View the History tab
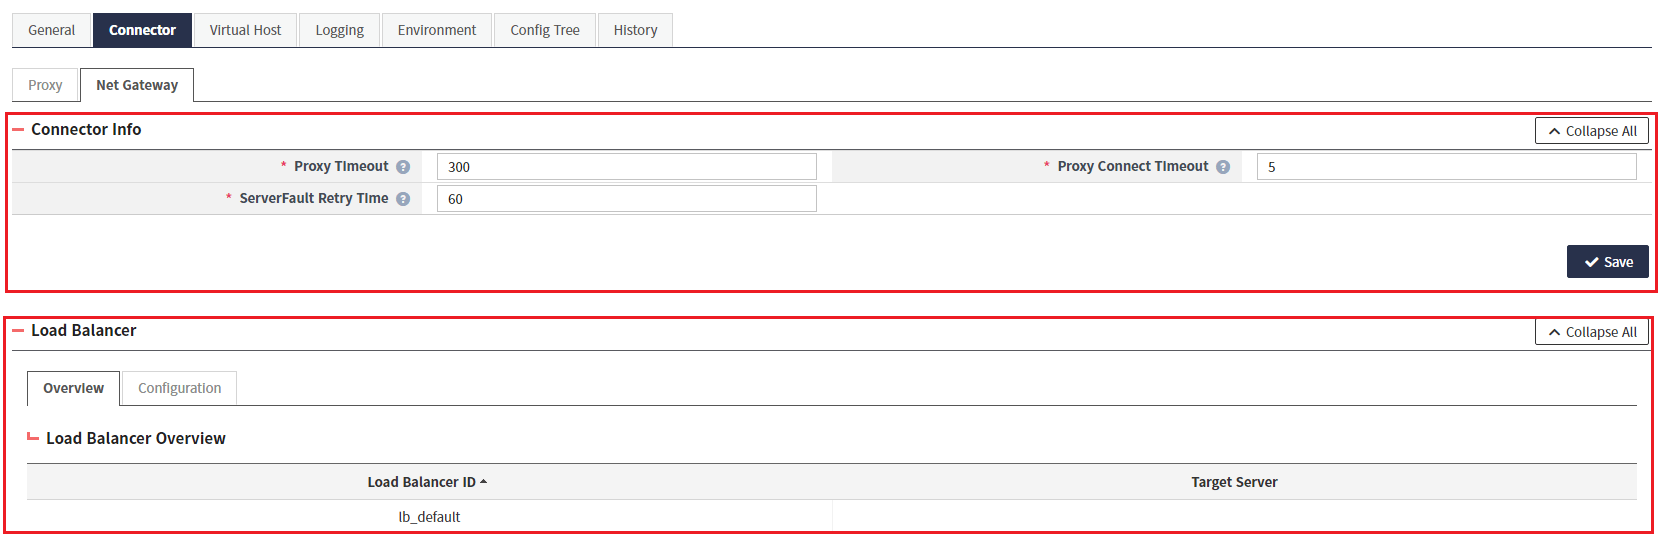 click(636, 30)
